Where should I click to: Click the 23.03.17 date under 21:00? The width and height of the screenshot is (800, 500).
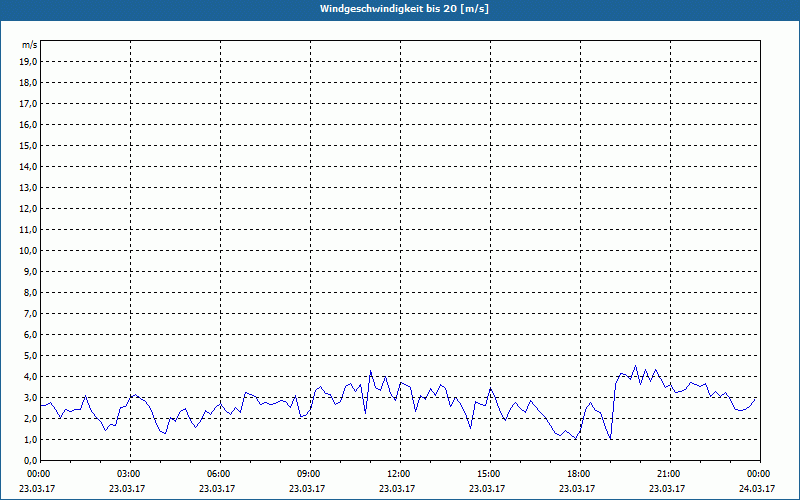(x=667, y=488)
